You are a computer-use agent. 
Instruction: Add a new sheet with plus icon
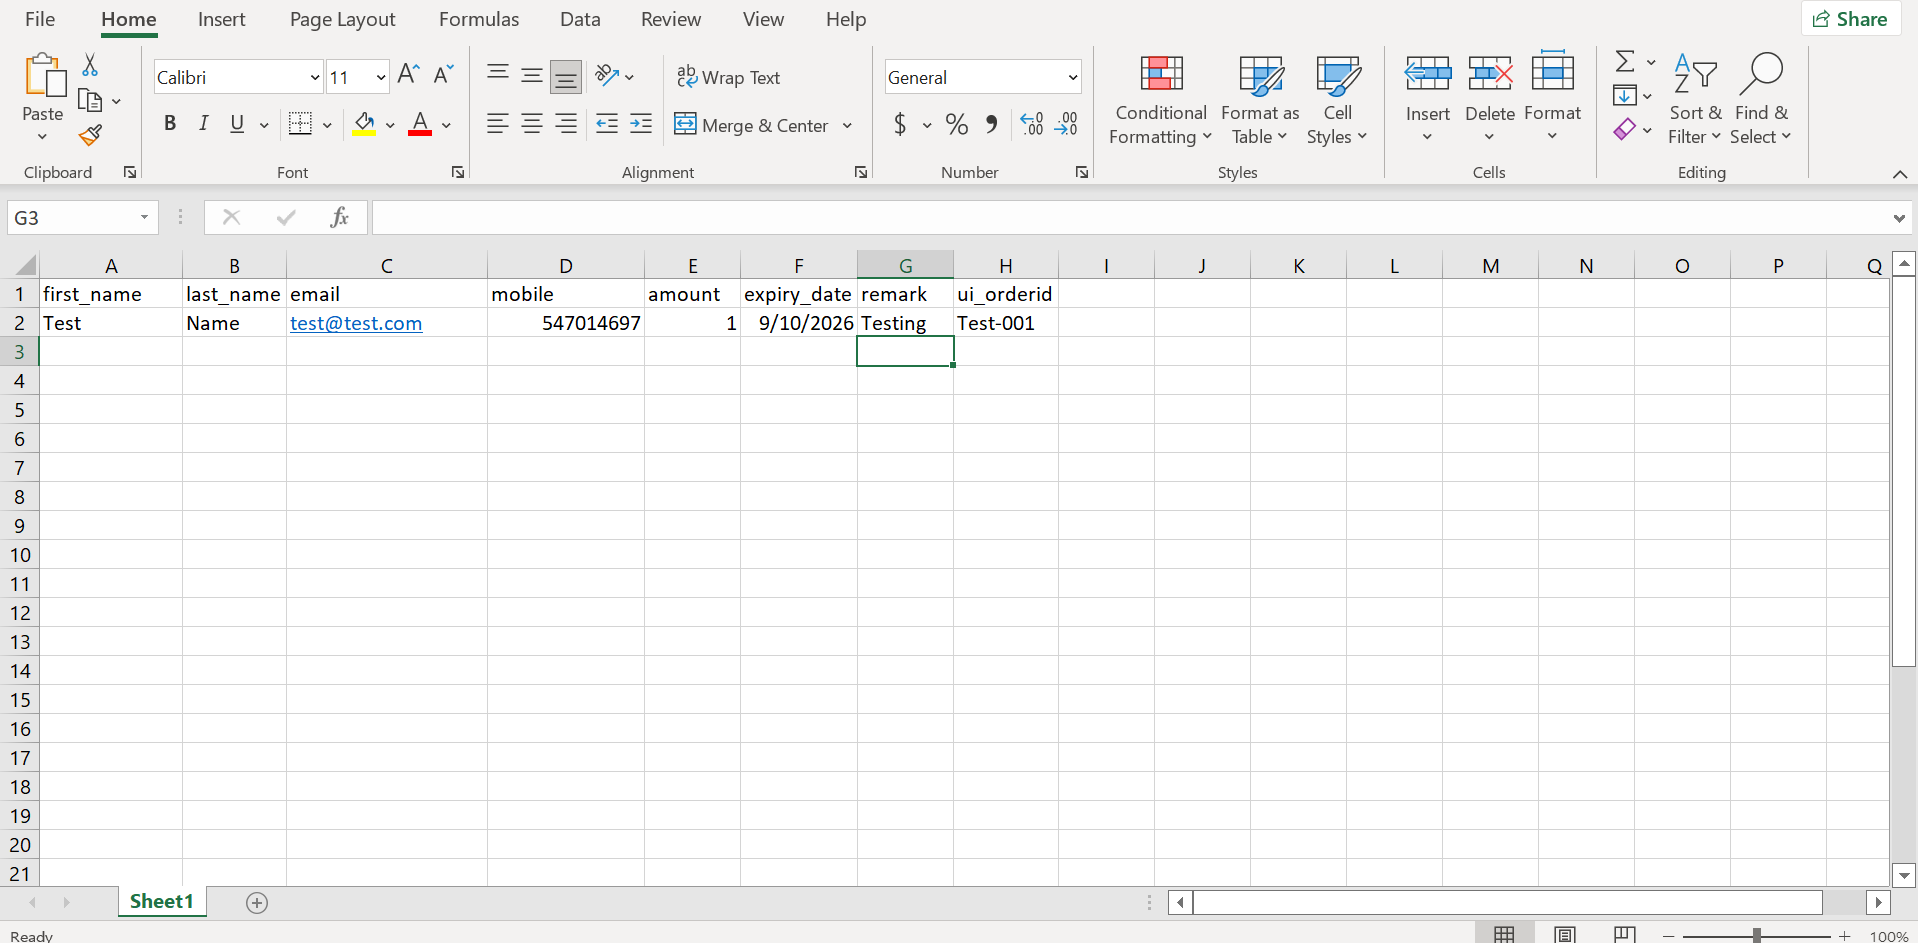coord(257,903)
